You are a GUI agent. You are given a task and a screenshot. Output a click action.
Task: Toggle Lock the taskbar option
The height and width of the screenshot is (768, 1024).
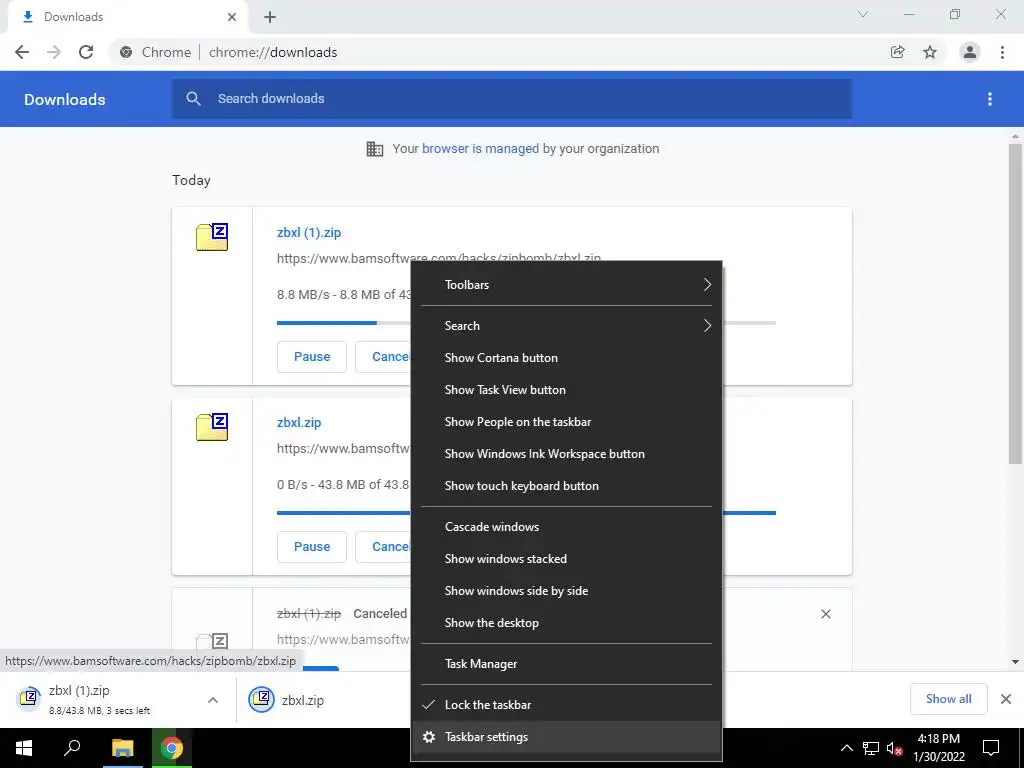(566, 705)
